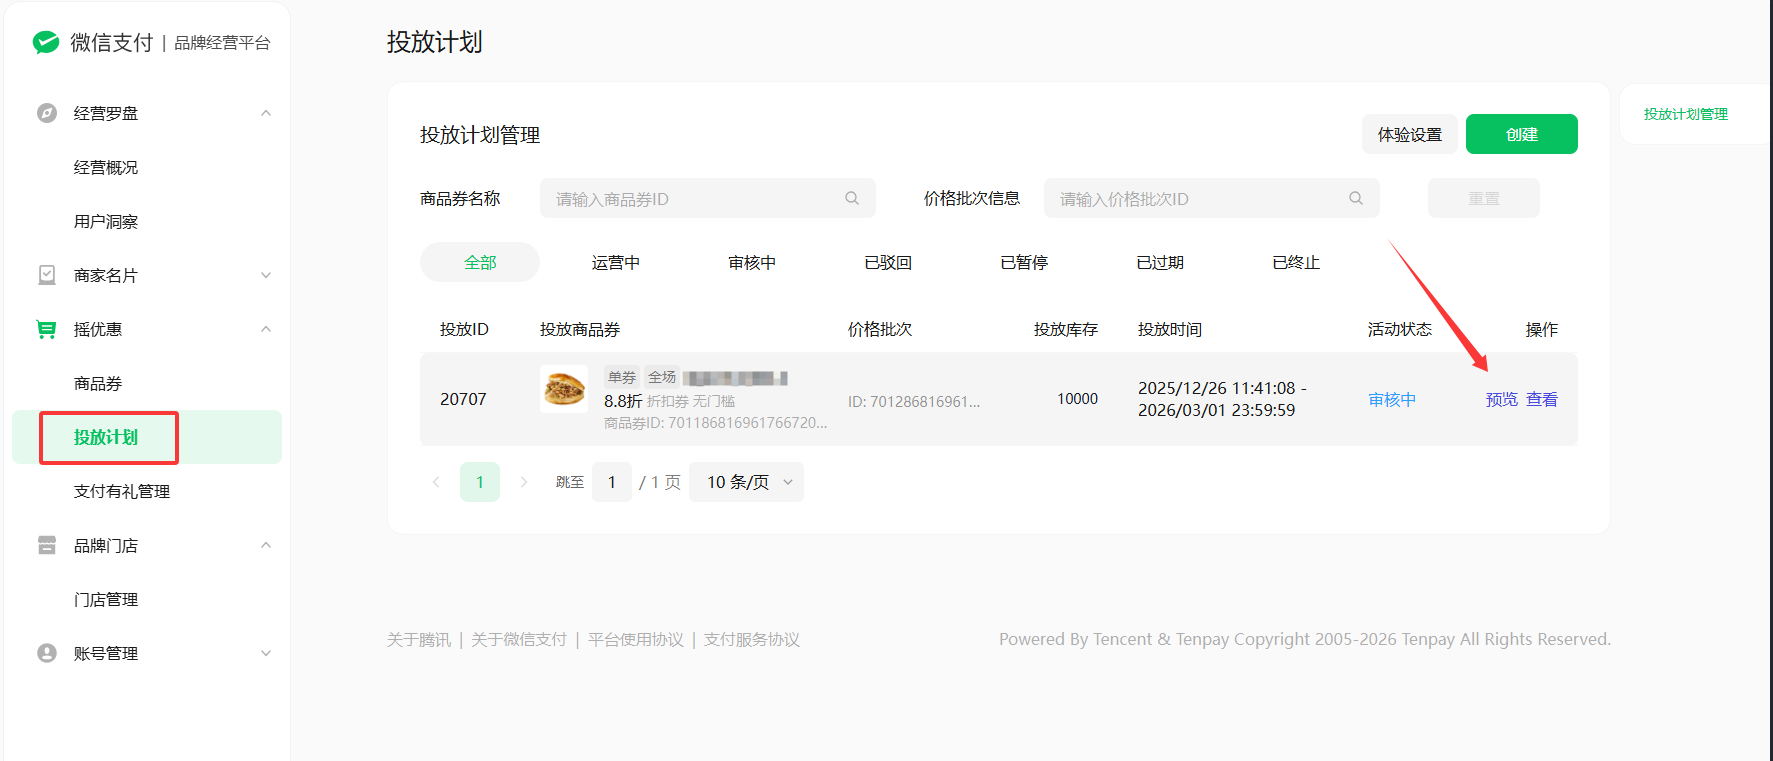Click search icon in 商品券名称 field

[852, 198]
